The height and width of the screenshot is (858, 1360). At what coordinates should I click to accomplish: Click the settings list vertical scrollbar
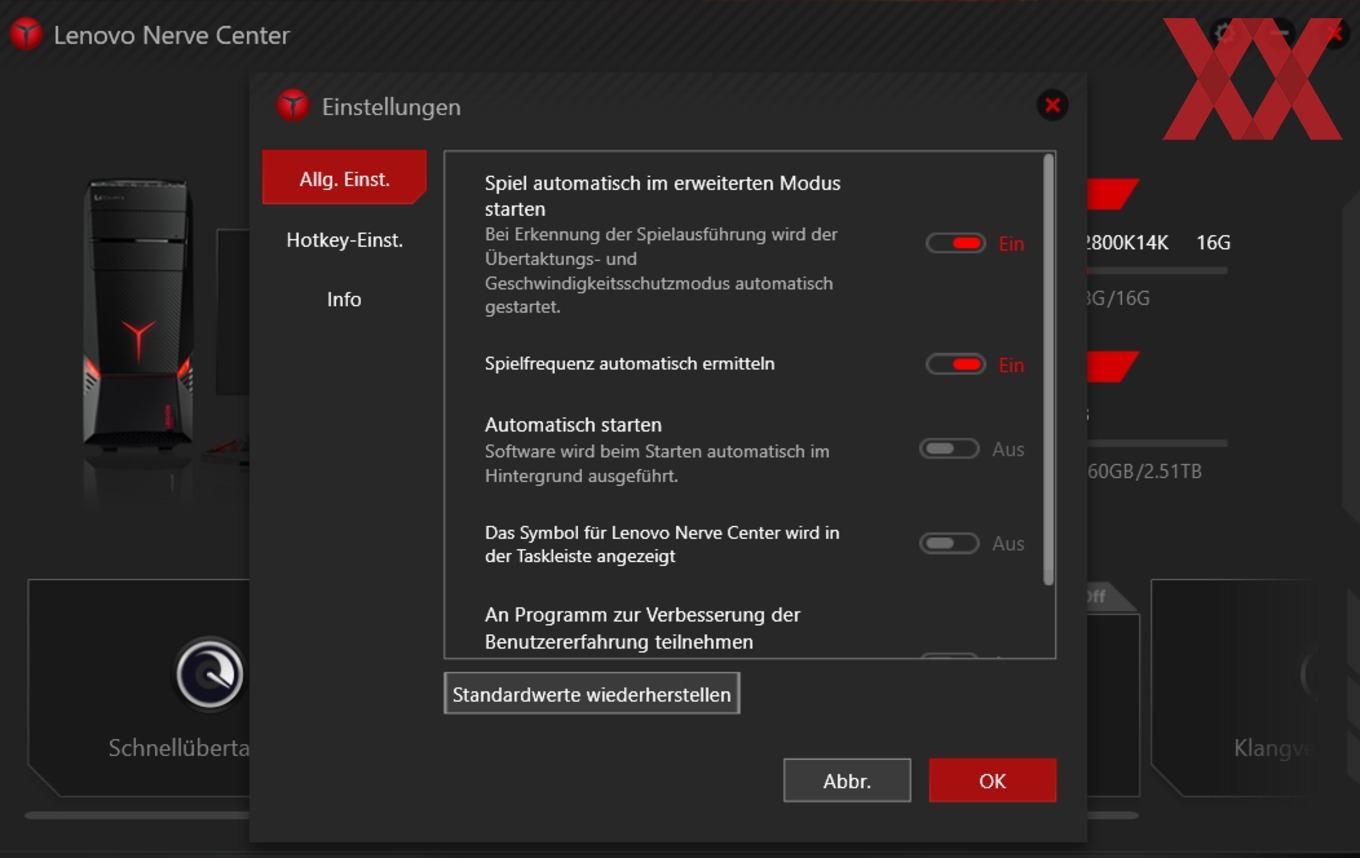point(1048,370)
